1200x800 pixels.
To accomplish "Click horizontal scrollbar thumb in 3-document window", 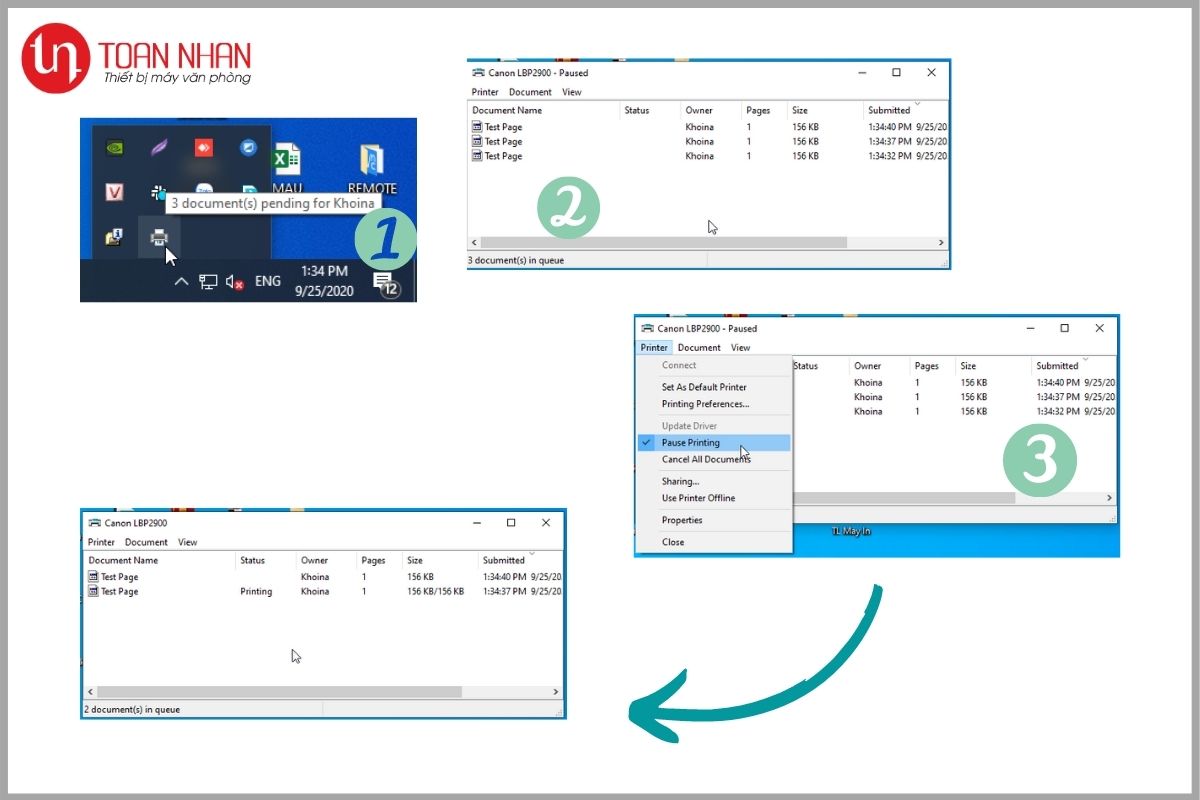I will (663, 242).
